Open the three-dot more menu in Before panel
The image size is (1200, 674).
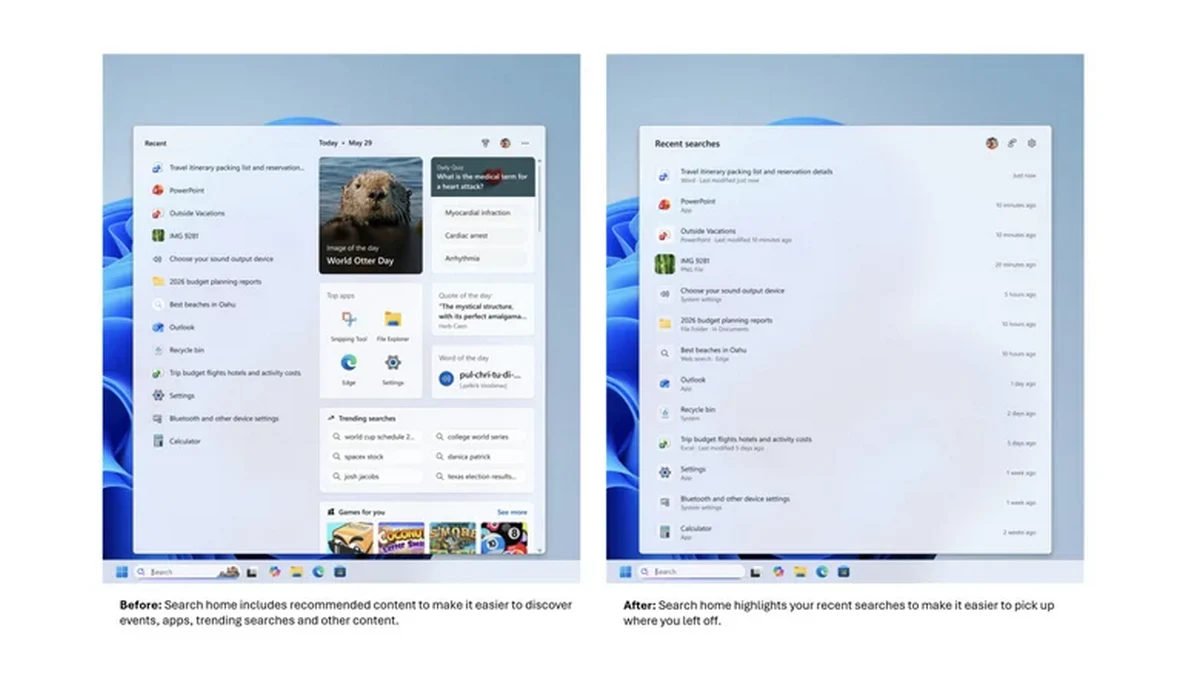click(525, 143)
